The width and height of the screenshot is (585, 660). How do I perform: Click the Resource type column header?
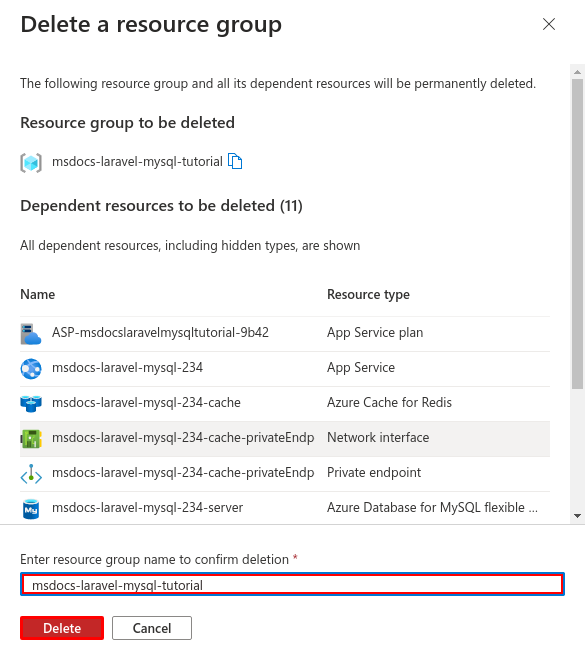pos(368,294)
